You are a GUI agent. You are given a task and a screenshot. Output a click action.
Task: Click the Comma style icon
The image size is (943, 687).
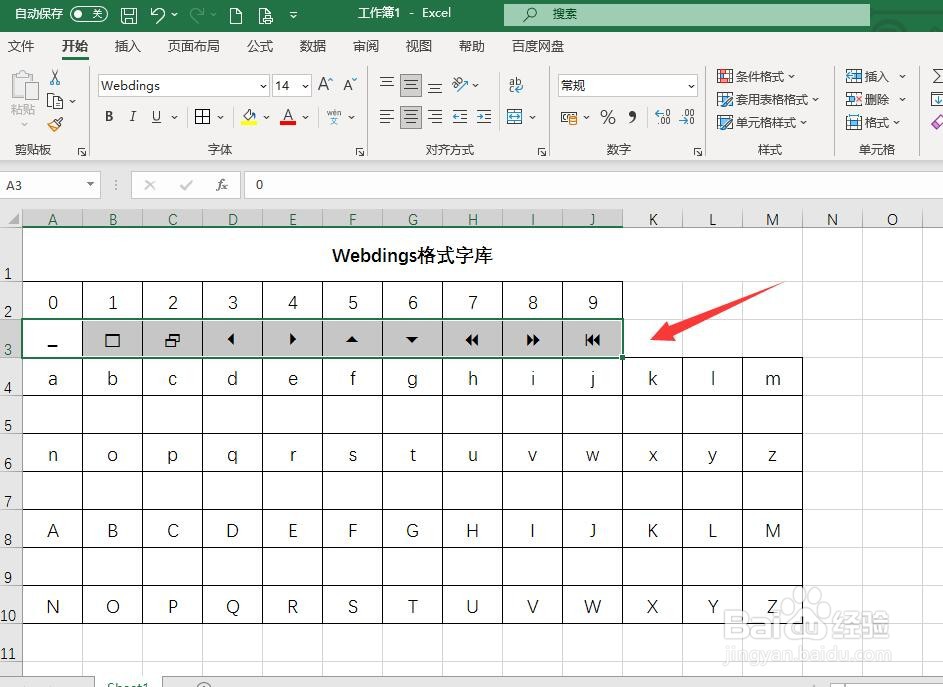coord(632,117)
